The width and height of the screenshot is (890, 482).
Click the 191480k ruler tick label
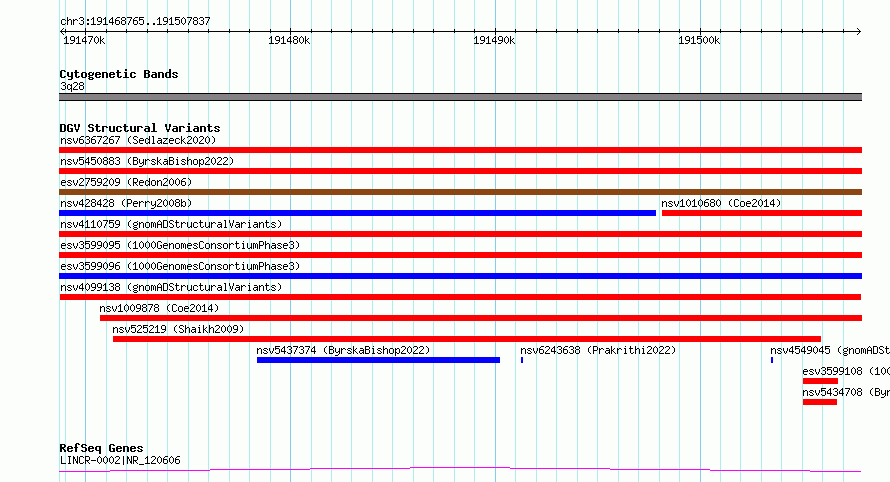click(x=289, y=40)
